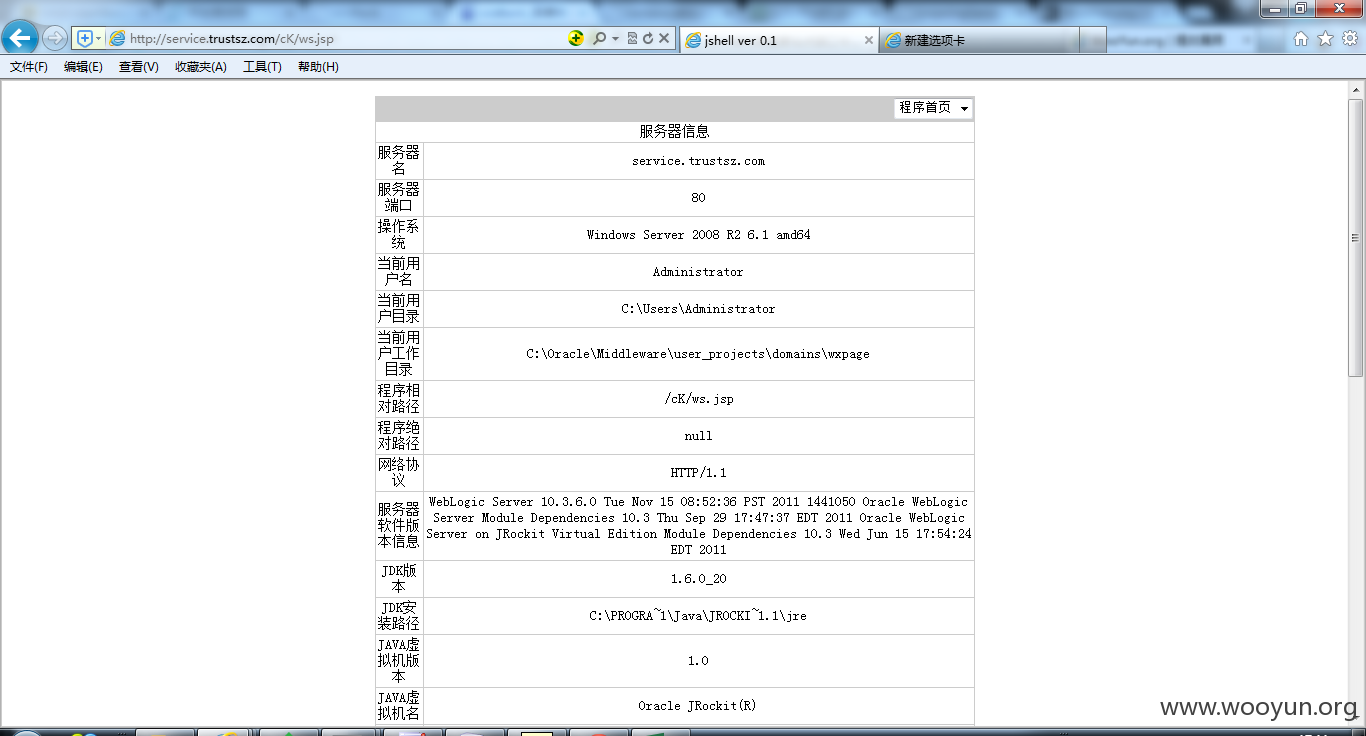Click the 服务器端口 row label
This screenshot has height=736, width=1366.
coord(399,198)
